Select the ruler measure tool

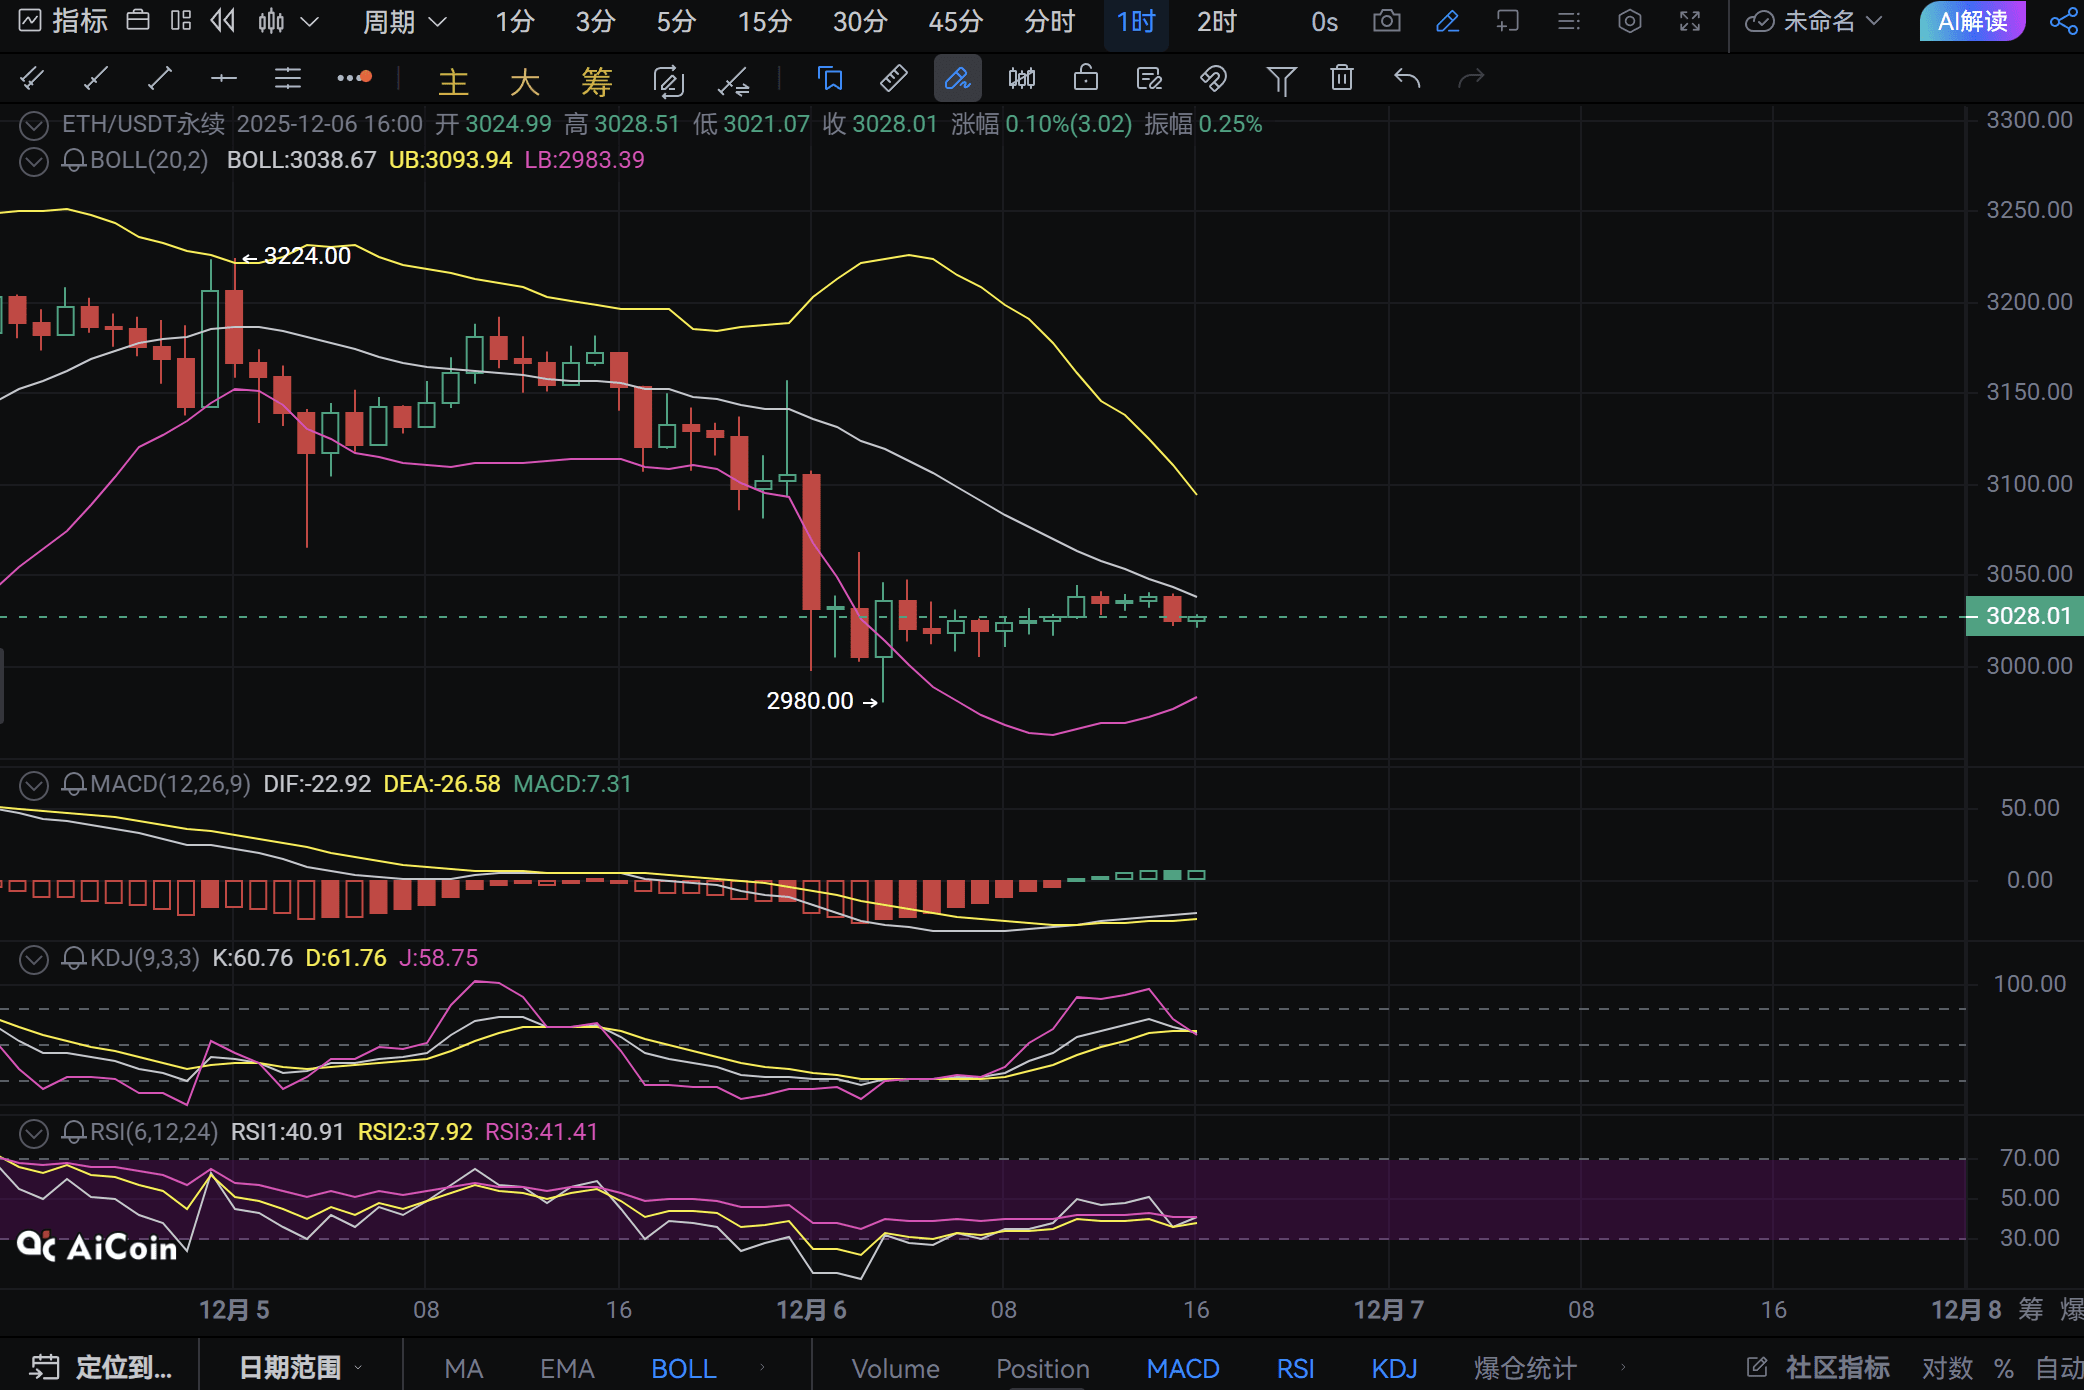pyautogui.click(x=893, y=78)
